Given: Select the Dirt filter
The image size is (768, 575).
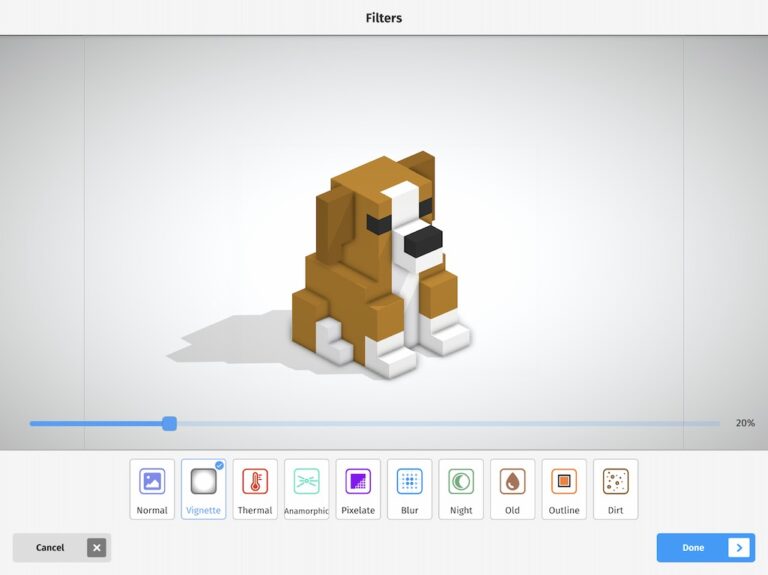Looking at the screenshot, I should point(615,489).
